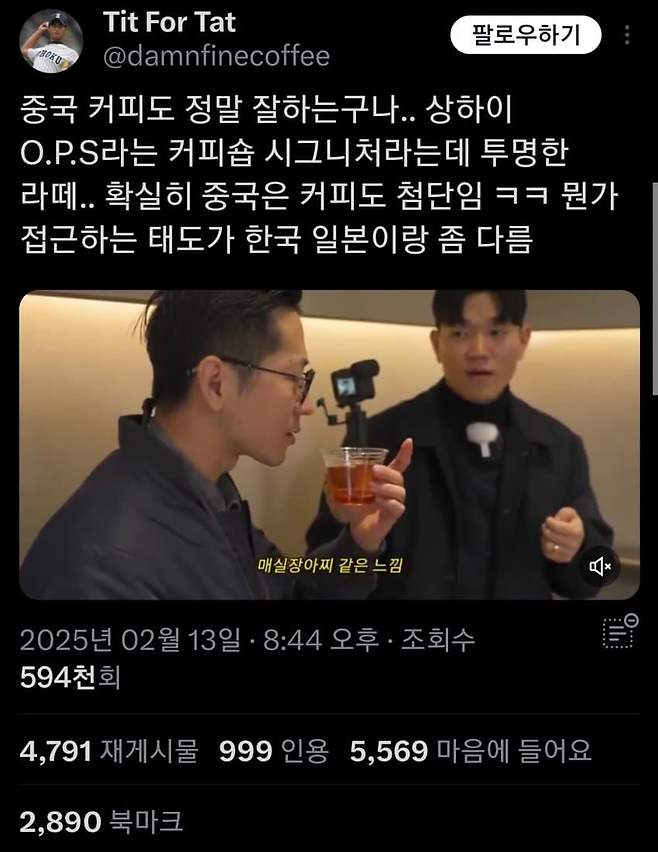Open the three-dot more options menu
This screenshot has height=852, width=658.
point(627,35)
